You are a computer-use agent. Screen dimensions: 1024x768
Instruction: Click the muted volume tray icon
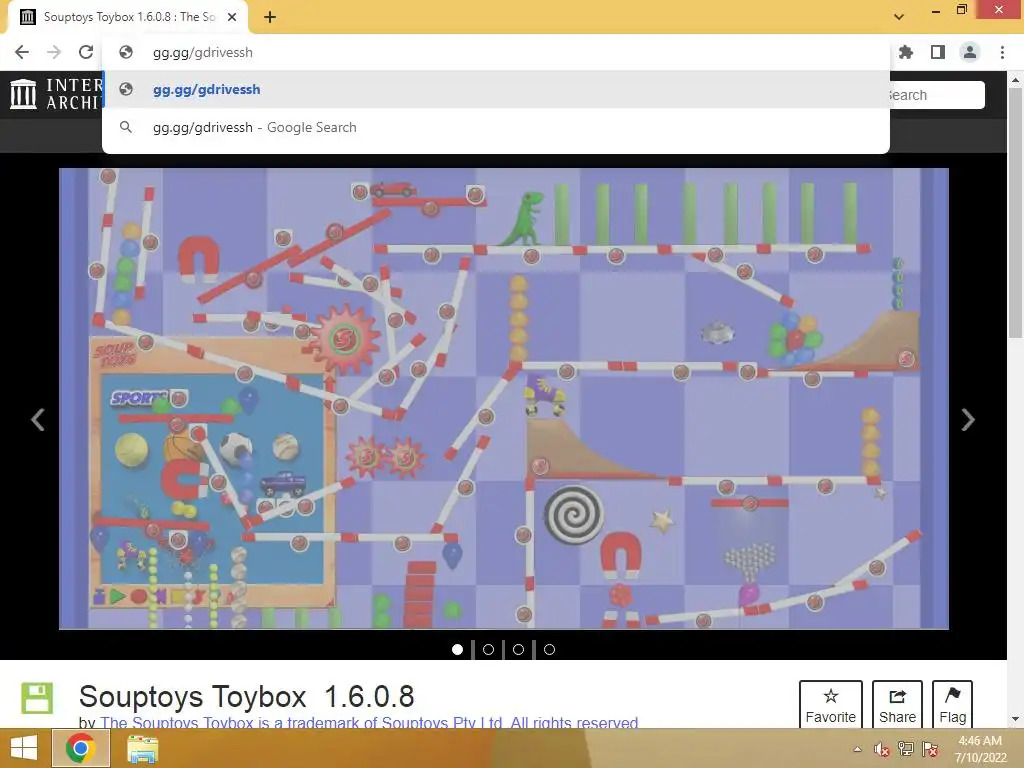(x=882, y=749)
